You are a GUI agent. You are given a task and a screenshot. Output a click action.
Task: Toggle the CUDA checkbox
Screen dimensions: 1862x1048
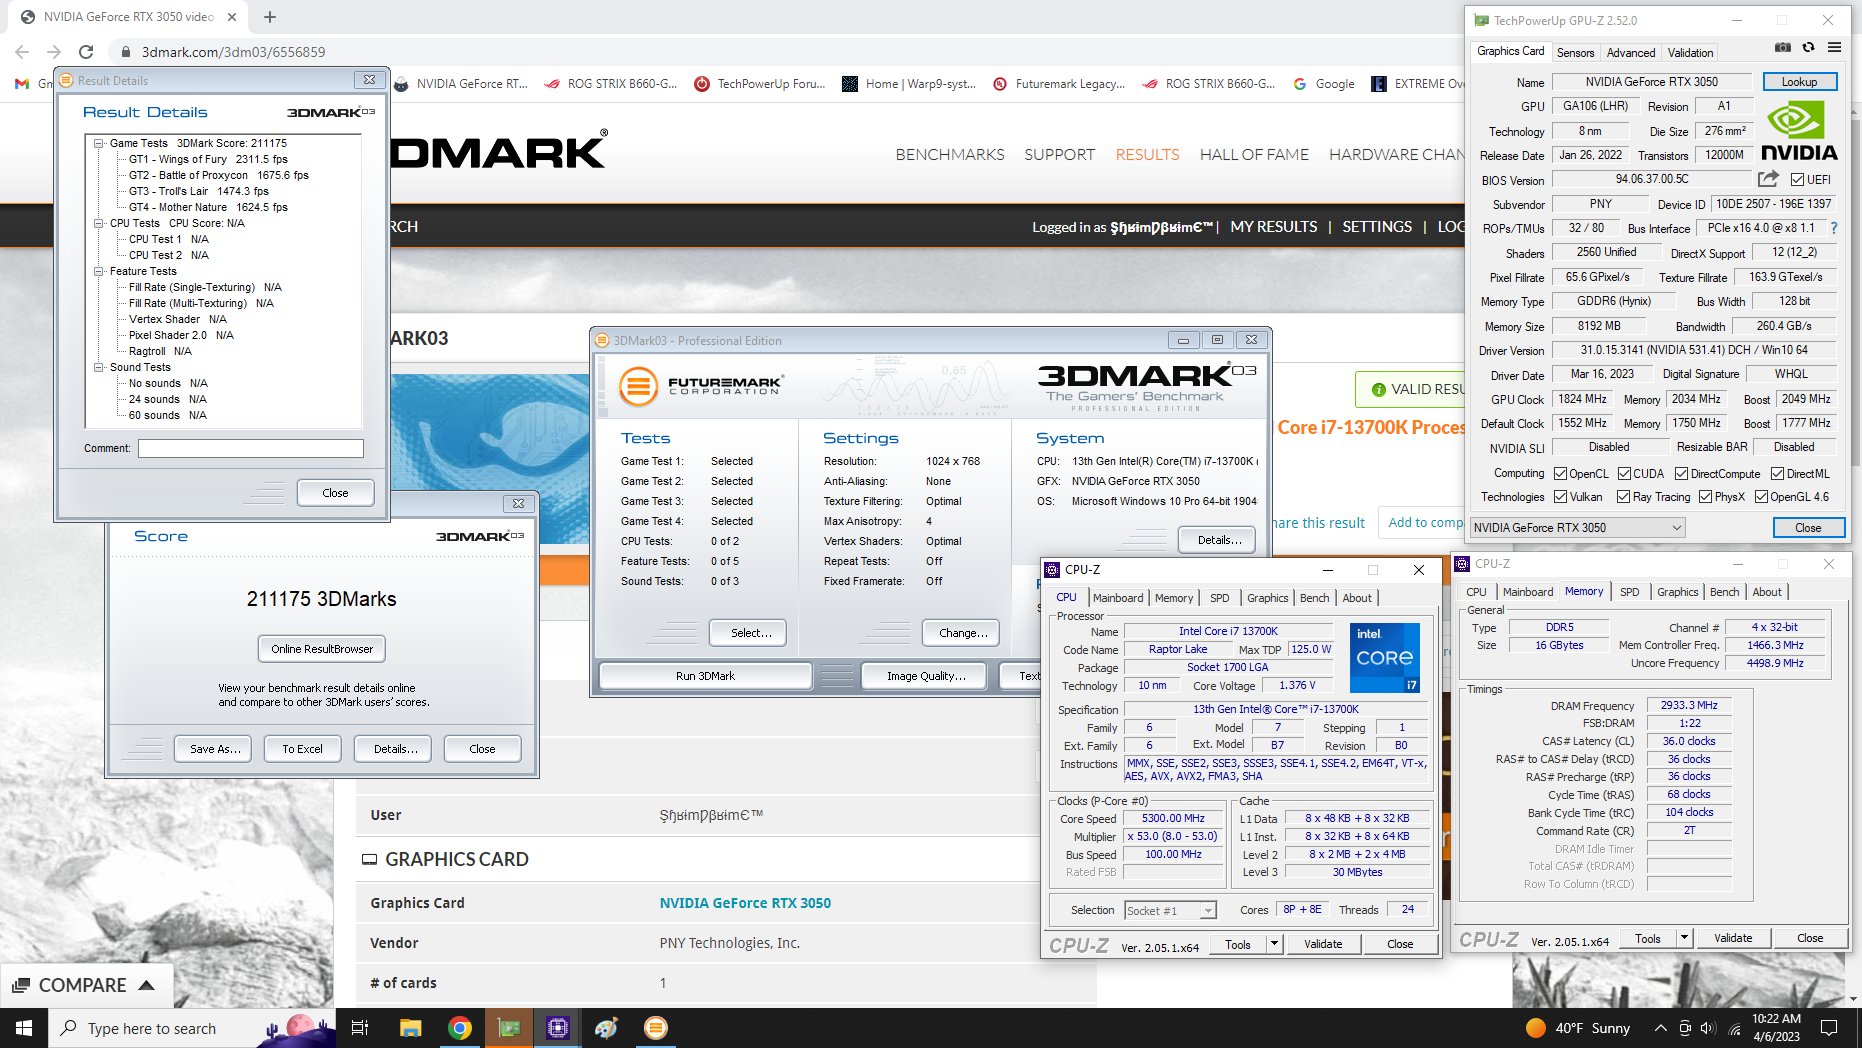pyautogui.click(x=1624, y=473)
